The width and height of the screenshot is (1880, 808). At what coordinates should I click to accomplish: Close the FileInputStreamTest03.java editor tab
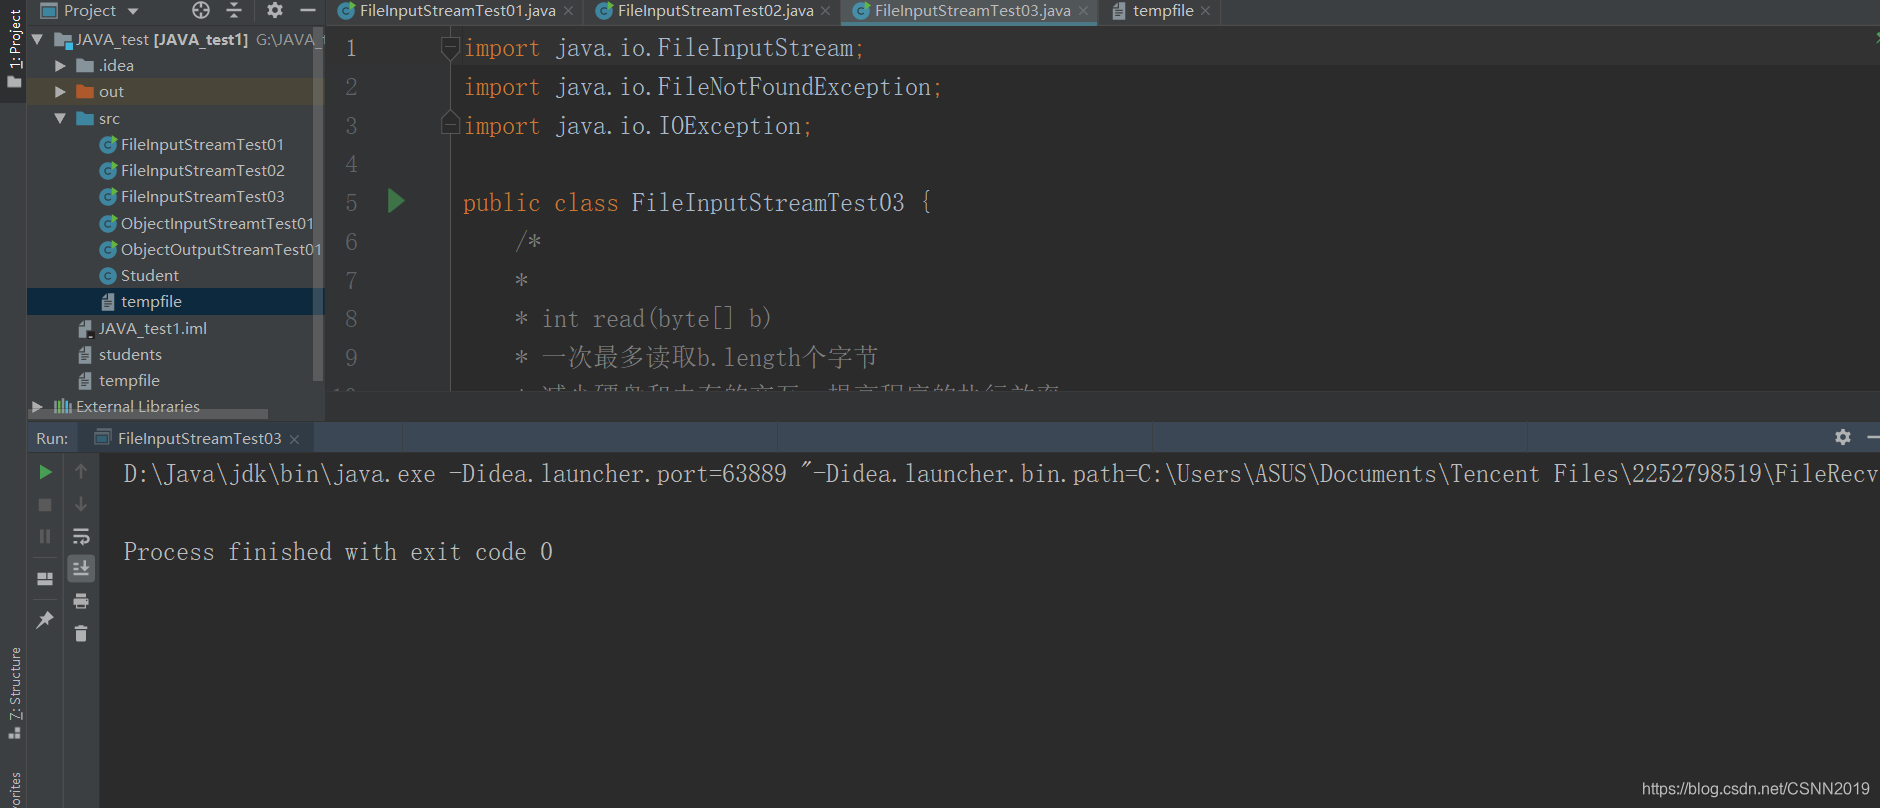(x=1083, y=11)
